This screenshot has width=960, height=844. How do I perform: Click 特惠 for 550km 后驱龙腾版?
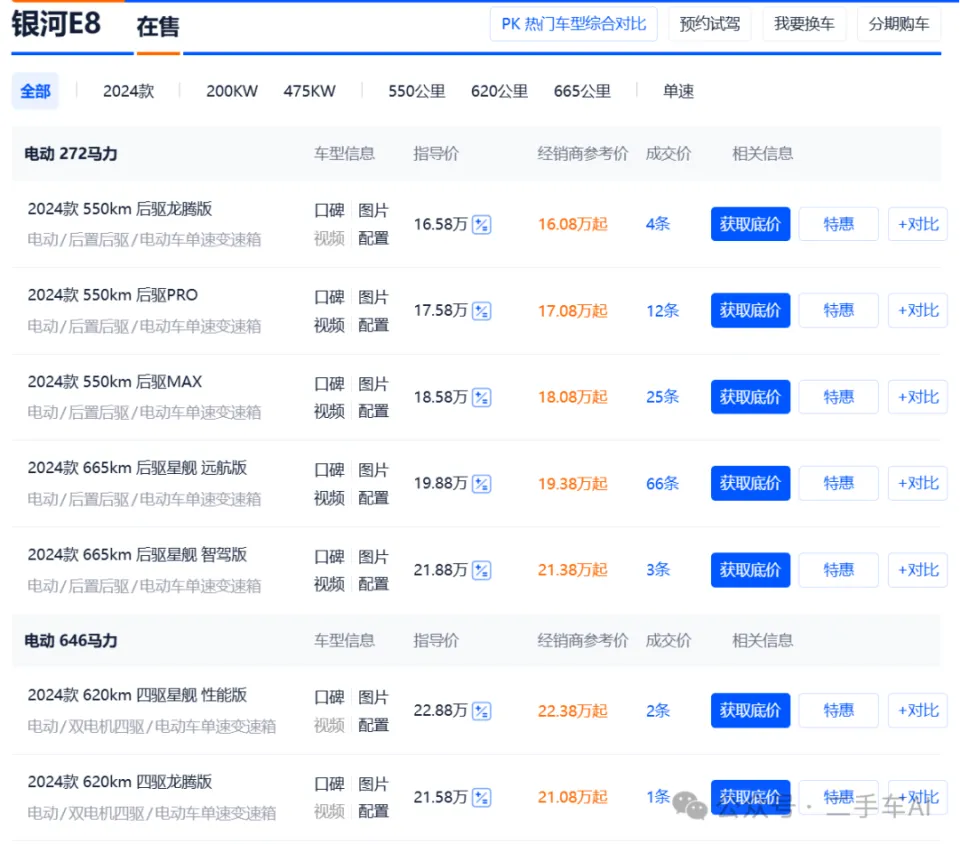click(x=839, y=224)
